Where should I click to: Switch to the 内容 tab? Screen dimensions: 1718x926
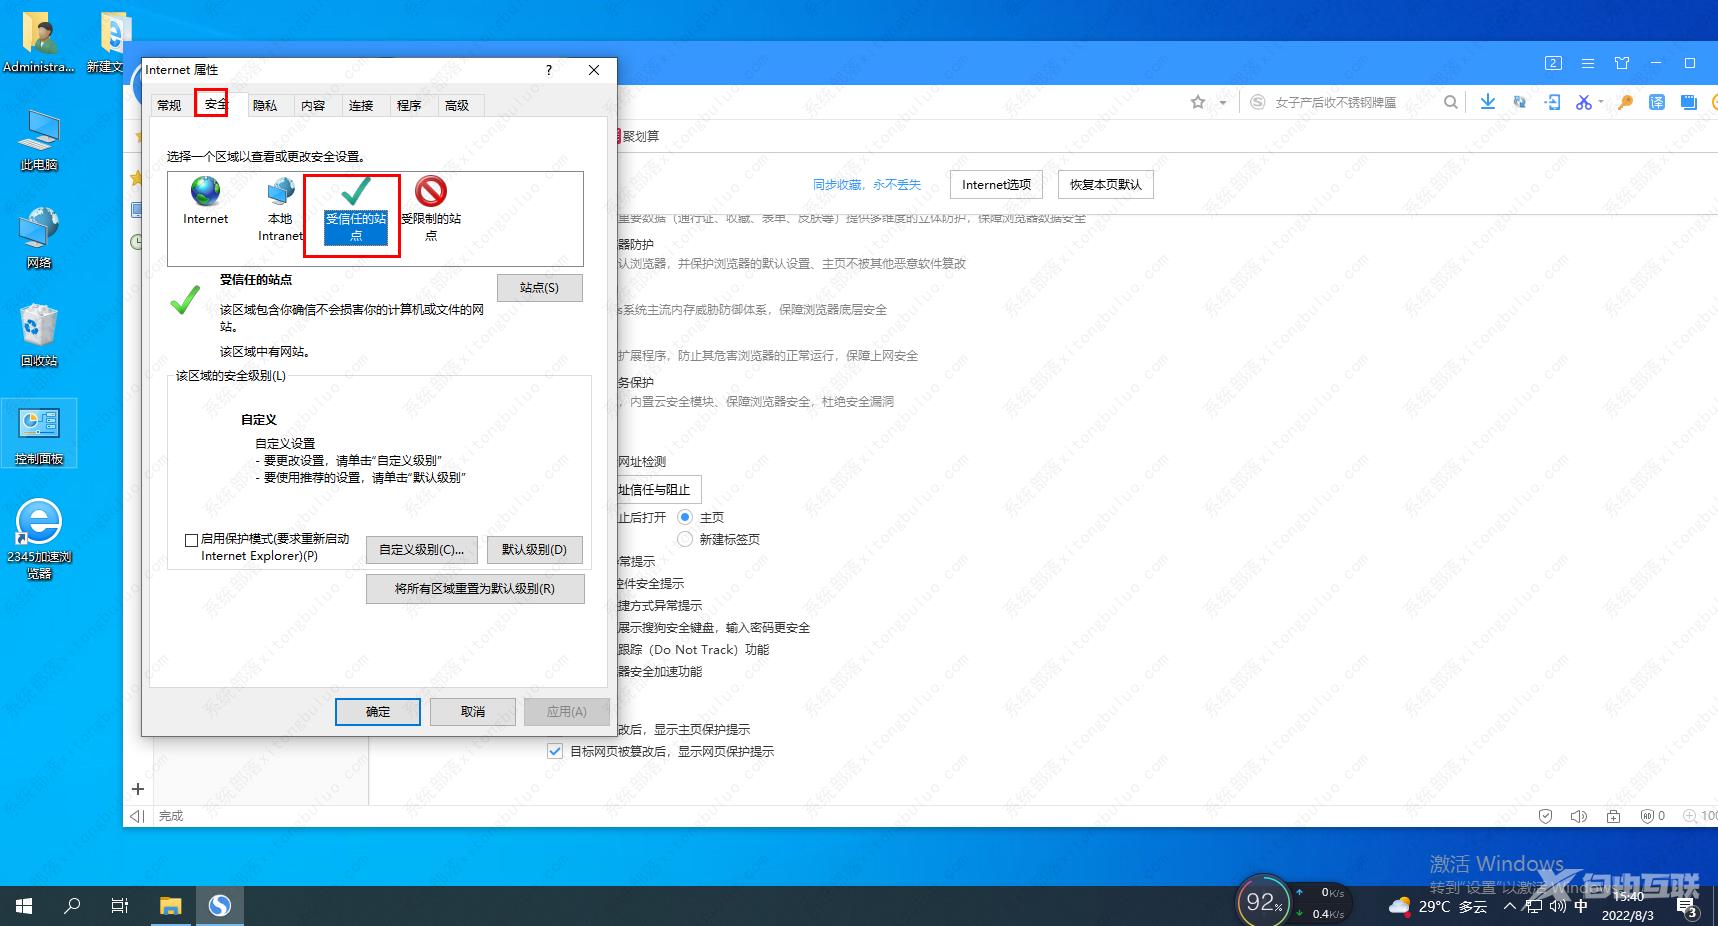coord(313,105)
